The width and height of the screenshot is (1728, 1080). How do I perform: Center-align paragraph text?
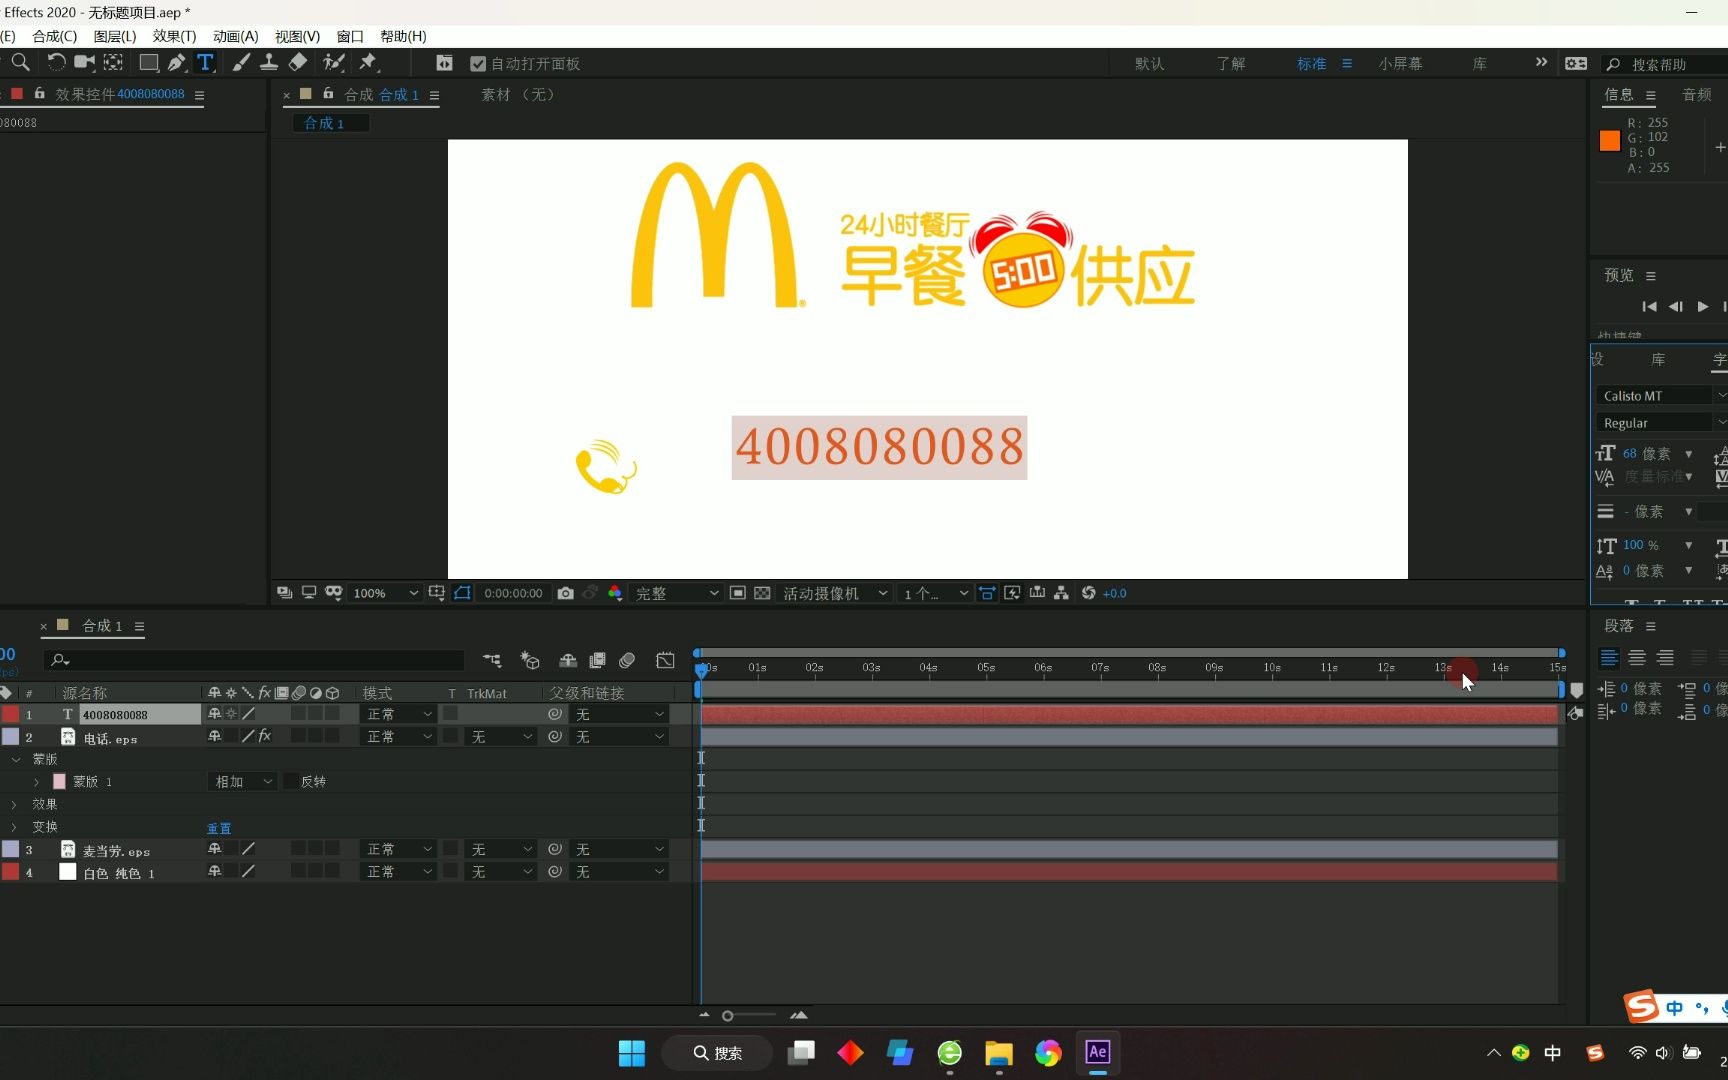coord(1637,657)
